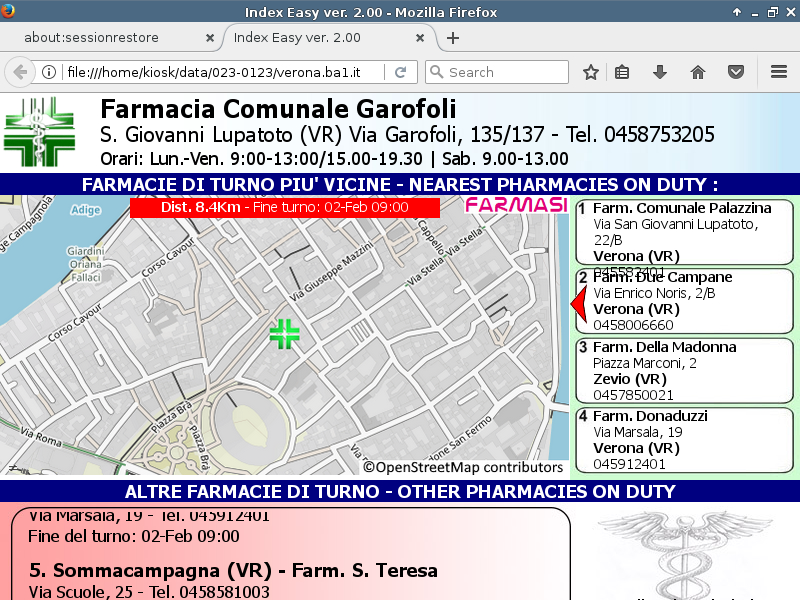Show site information icon in address bar
800x600 pixels.
pyautogui.click(x=49, y=72)
